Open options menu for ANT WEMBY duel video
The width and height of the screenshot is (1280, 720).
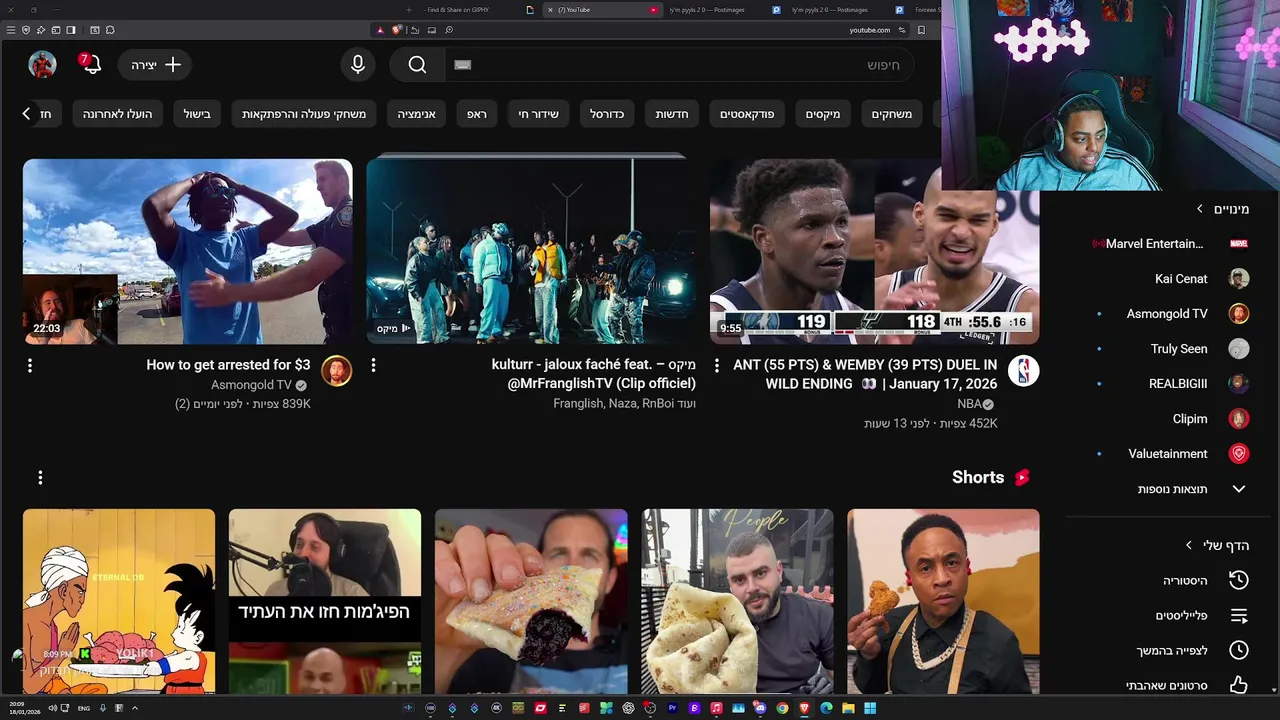[x=716, y=366]
